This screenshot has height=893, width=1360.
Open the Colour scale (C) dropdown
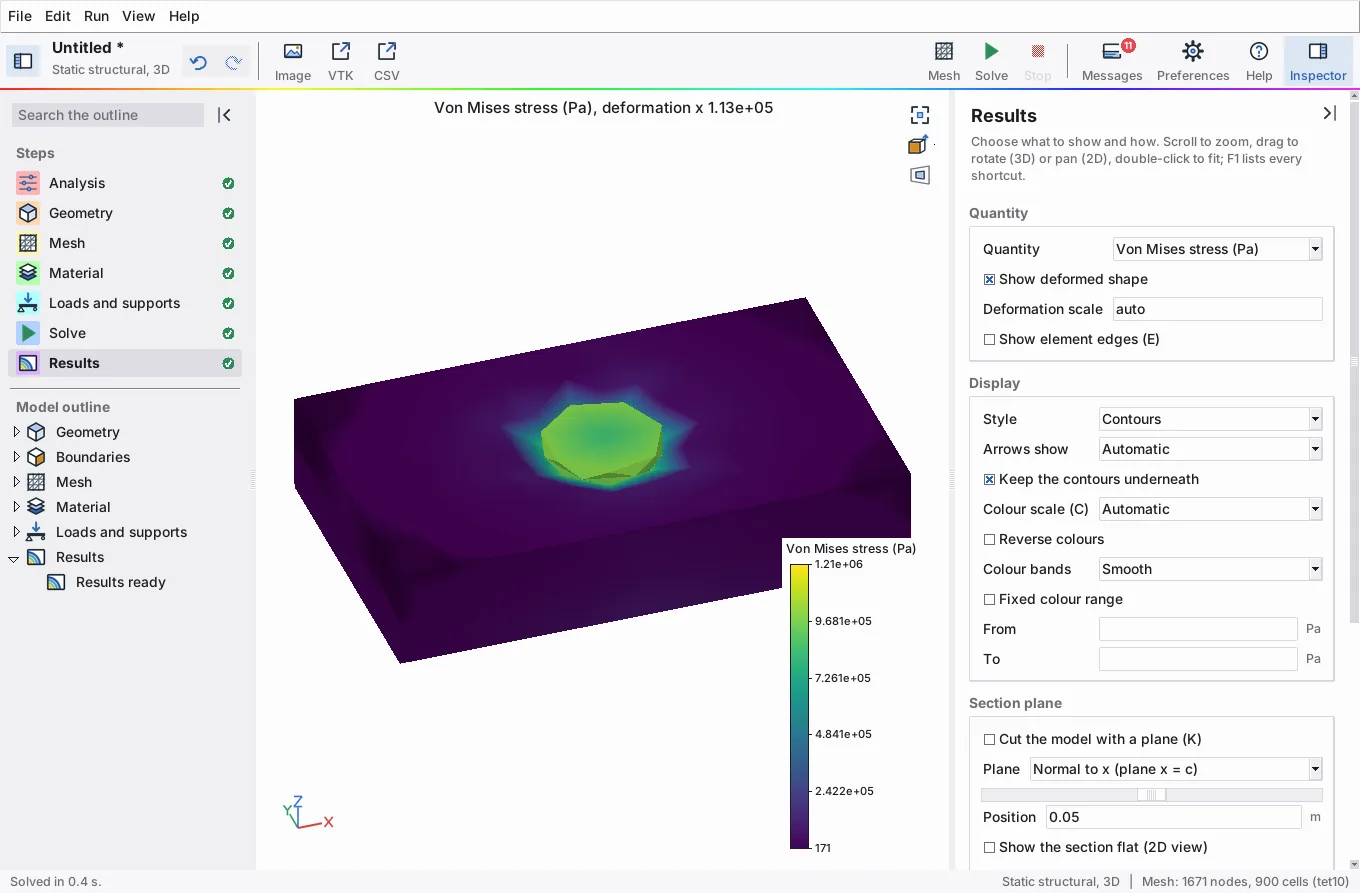(1211, 509)
